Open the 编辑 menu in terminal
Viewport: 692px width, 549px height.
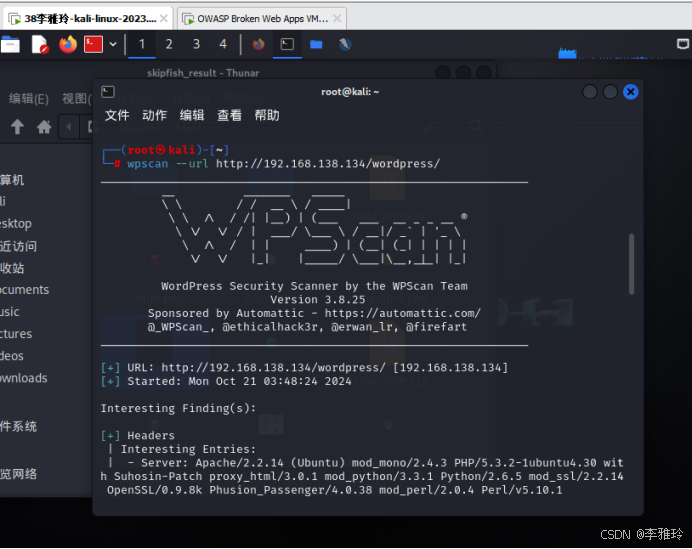(192, 116)
